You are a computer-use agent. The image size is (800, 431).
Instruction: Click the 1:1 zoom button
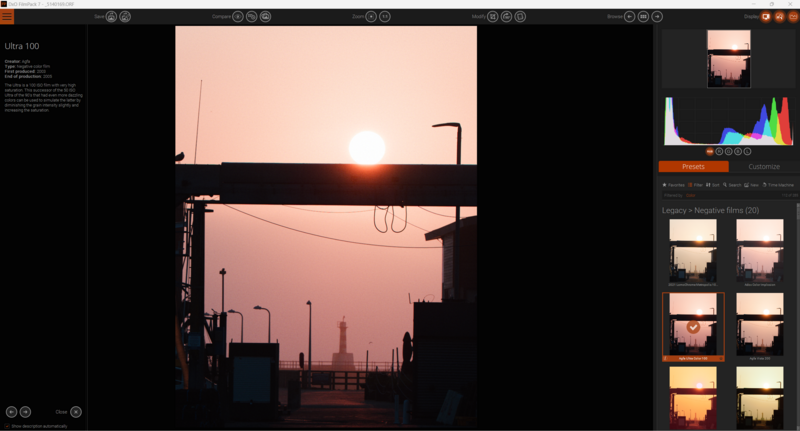[385, 16]
